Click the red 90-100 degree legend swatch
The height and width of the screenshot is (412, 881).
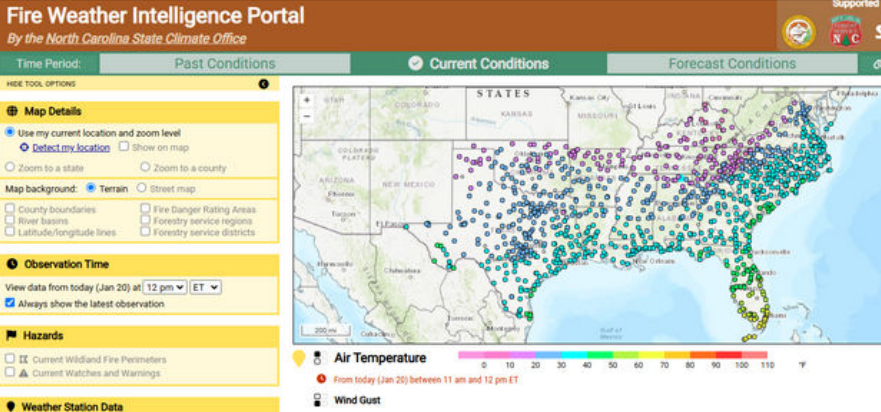pyautogui.click(x=729, y=355)
